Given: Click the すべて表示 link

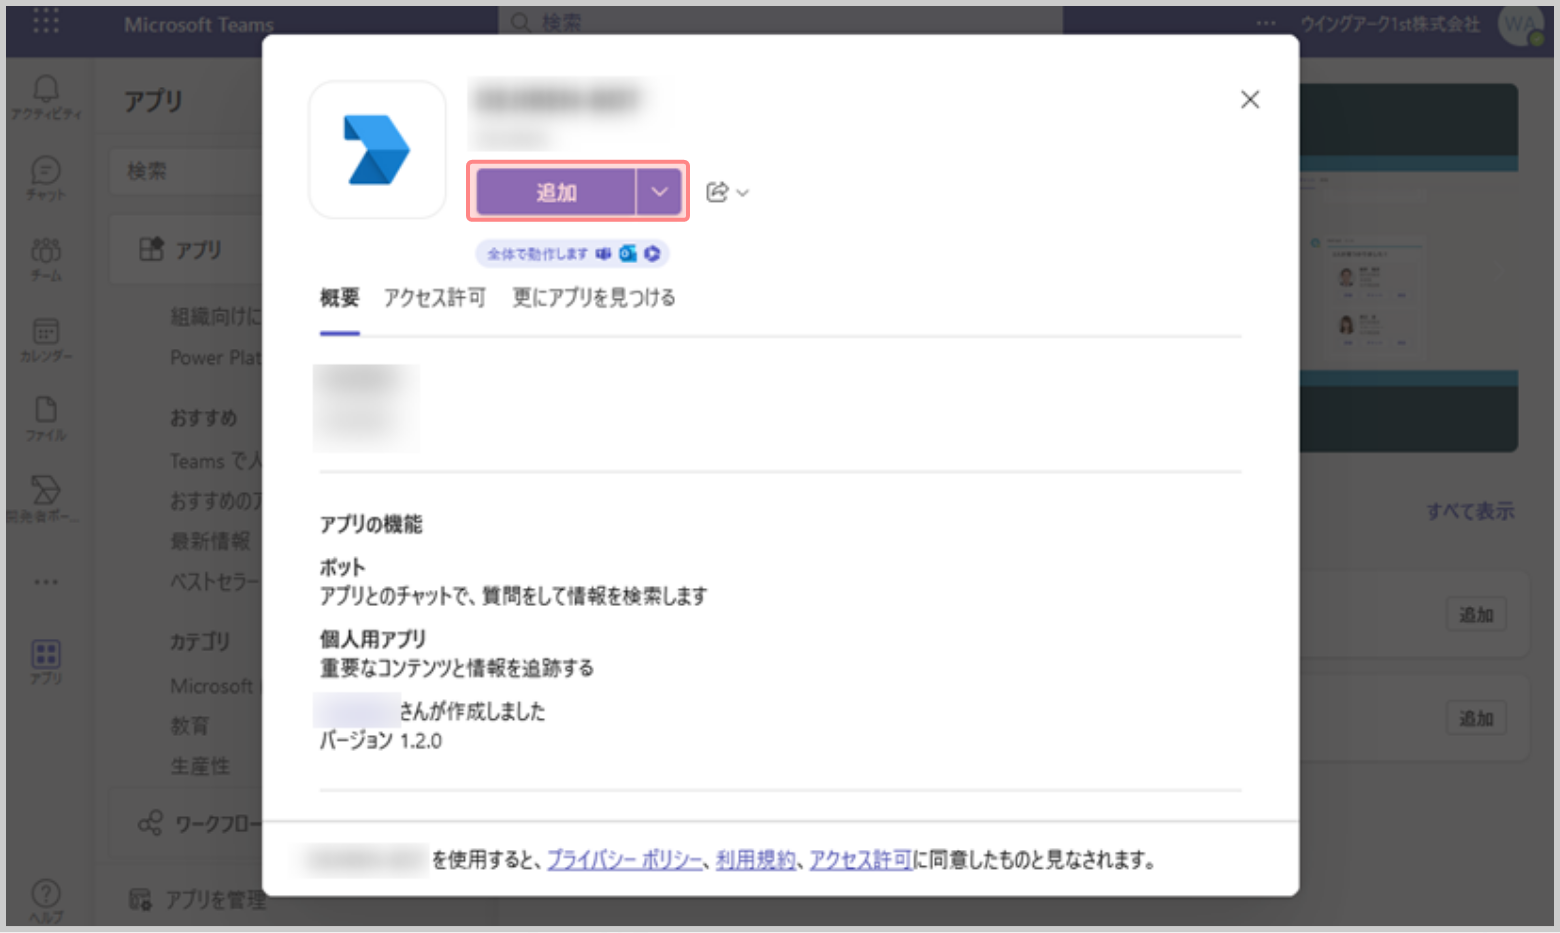Looking at the screenshot, I should point(1469,511).
